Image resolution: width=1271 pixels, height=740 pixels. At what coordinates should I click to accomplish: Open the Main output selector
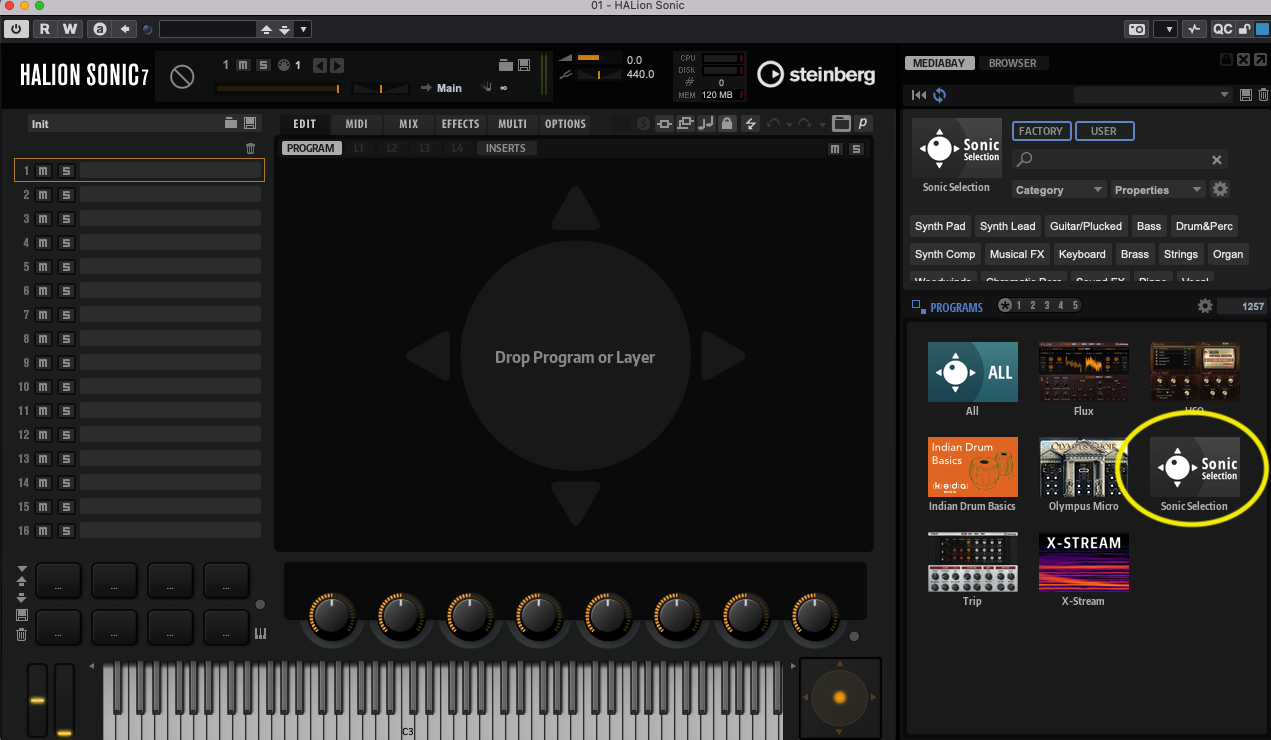(x=449, y=88)
